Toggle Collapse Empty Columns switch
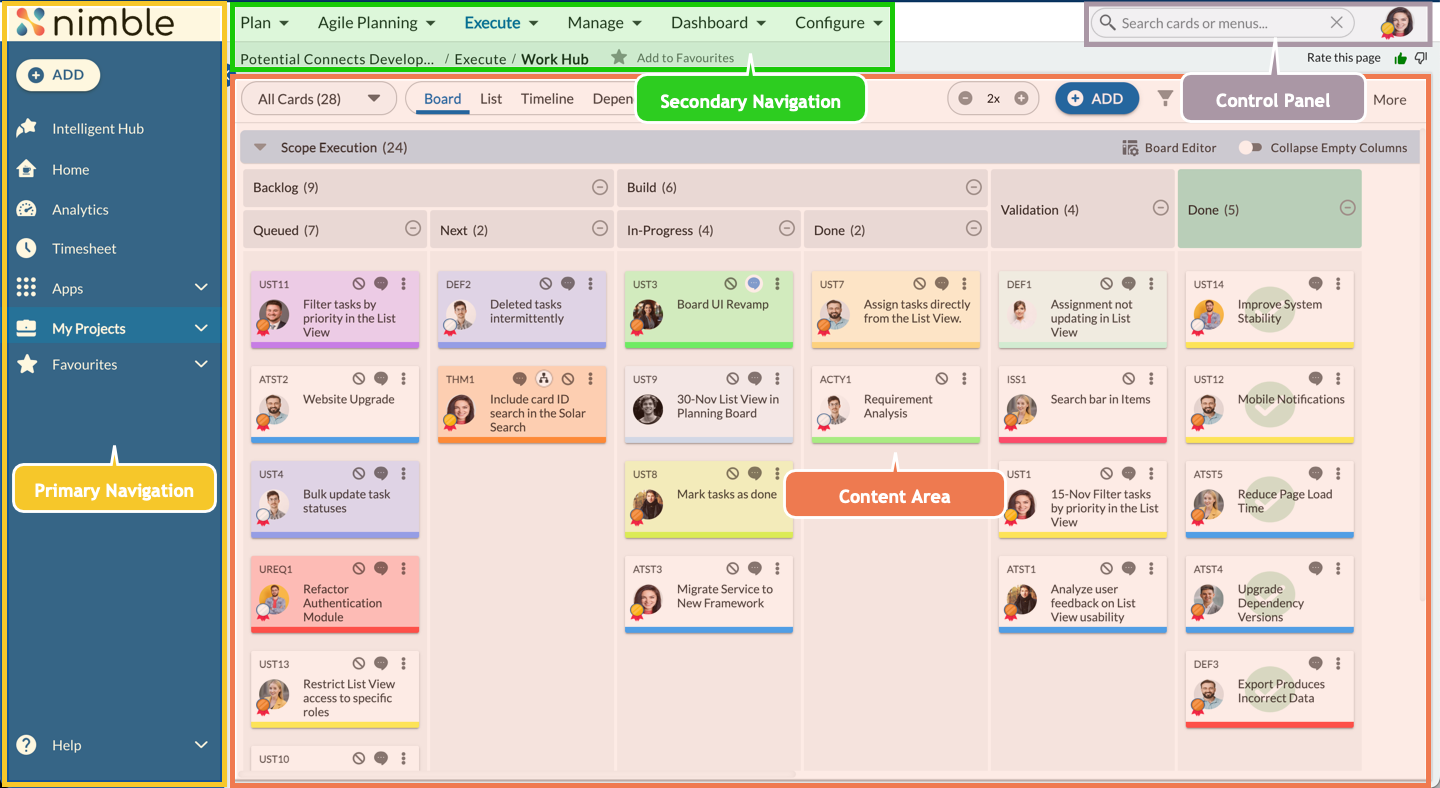The height and width of the screenshot is (788, 1440). pos(1250,148)
